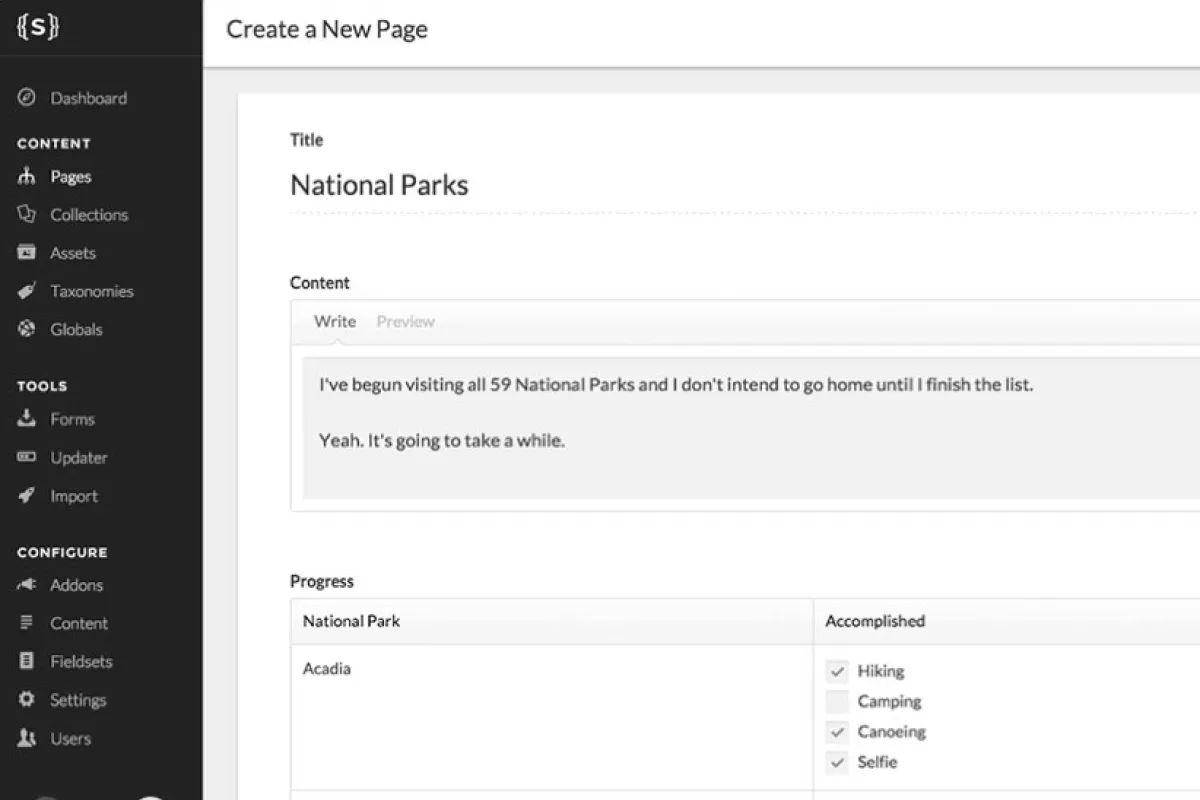Open the Users section link

pyautogui.click(x=70, y=739)
